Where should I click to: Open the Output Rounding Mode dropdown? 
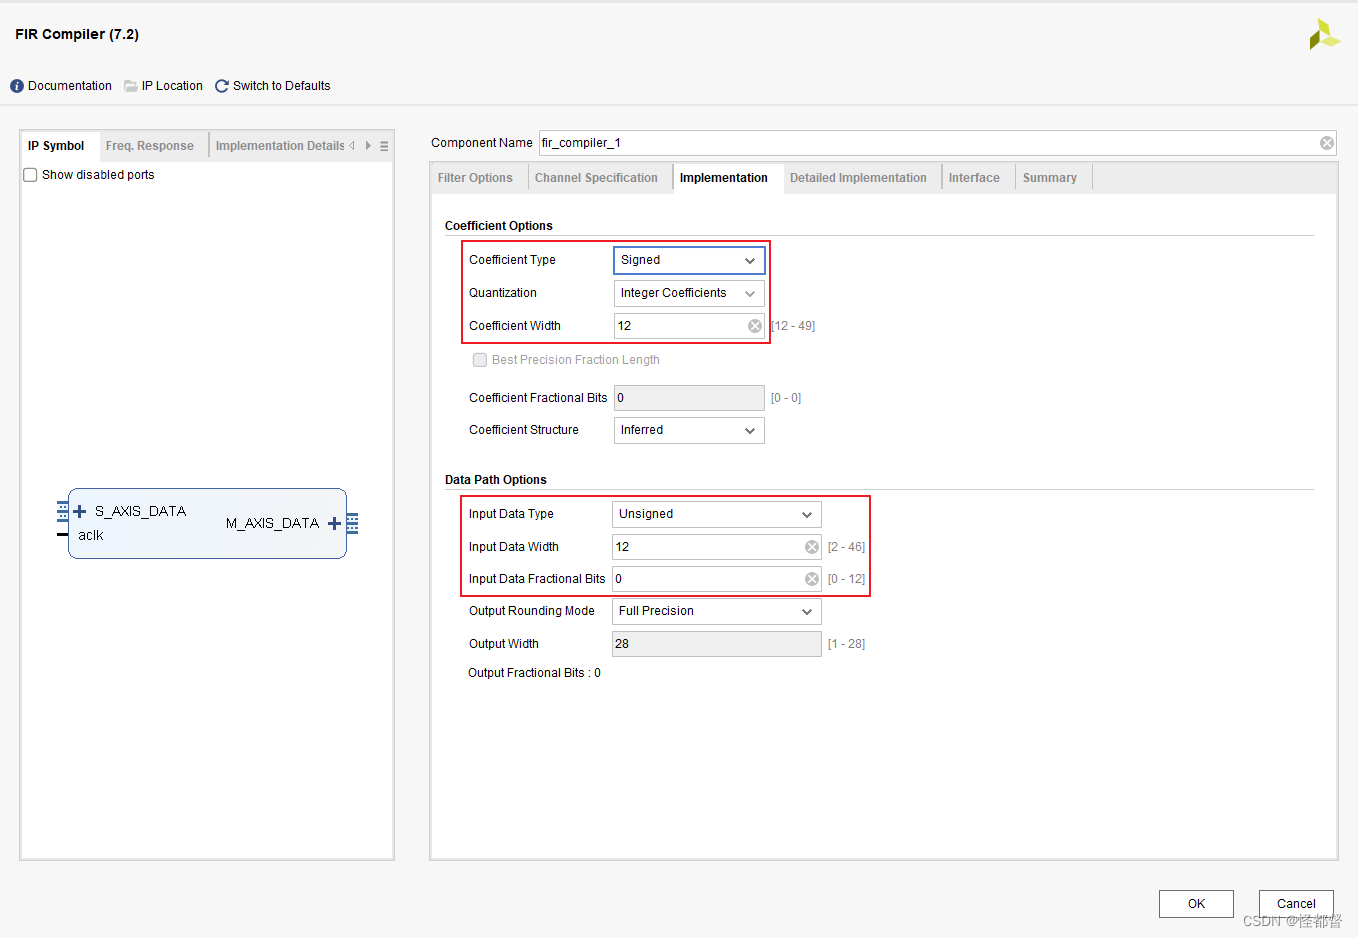click(x=717, y=611)
